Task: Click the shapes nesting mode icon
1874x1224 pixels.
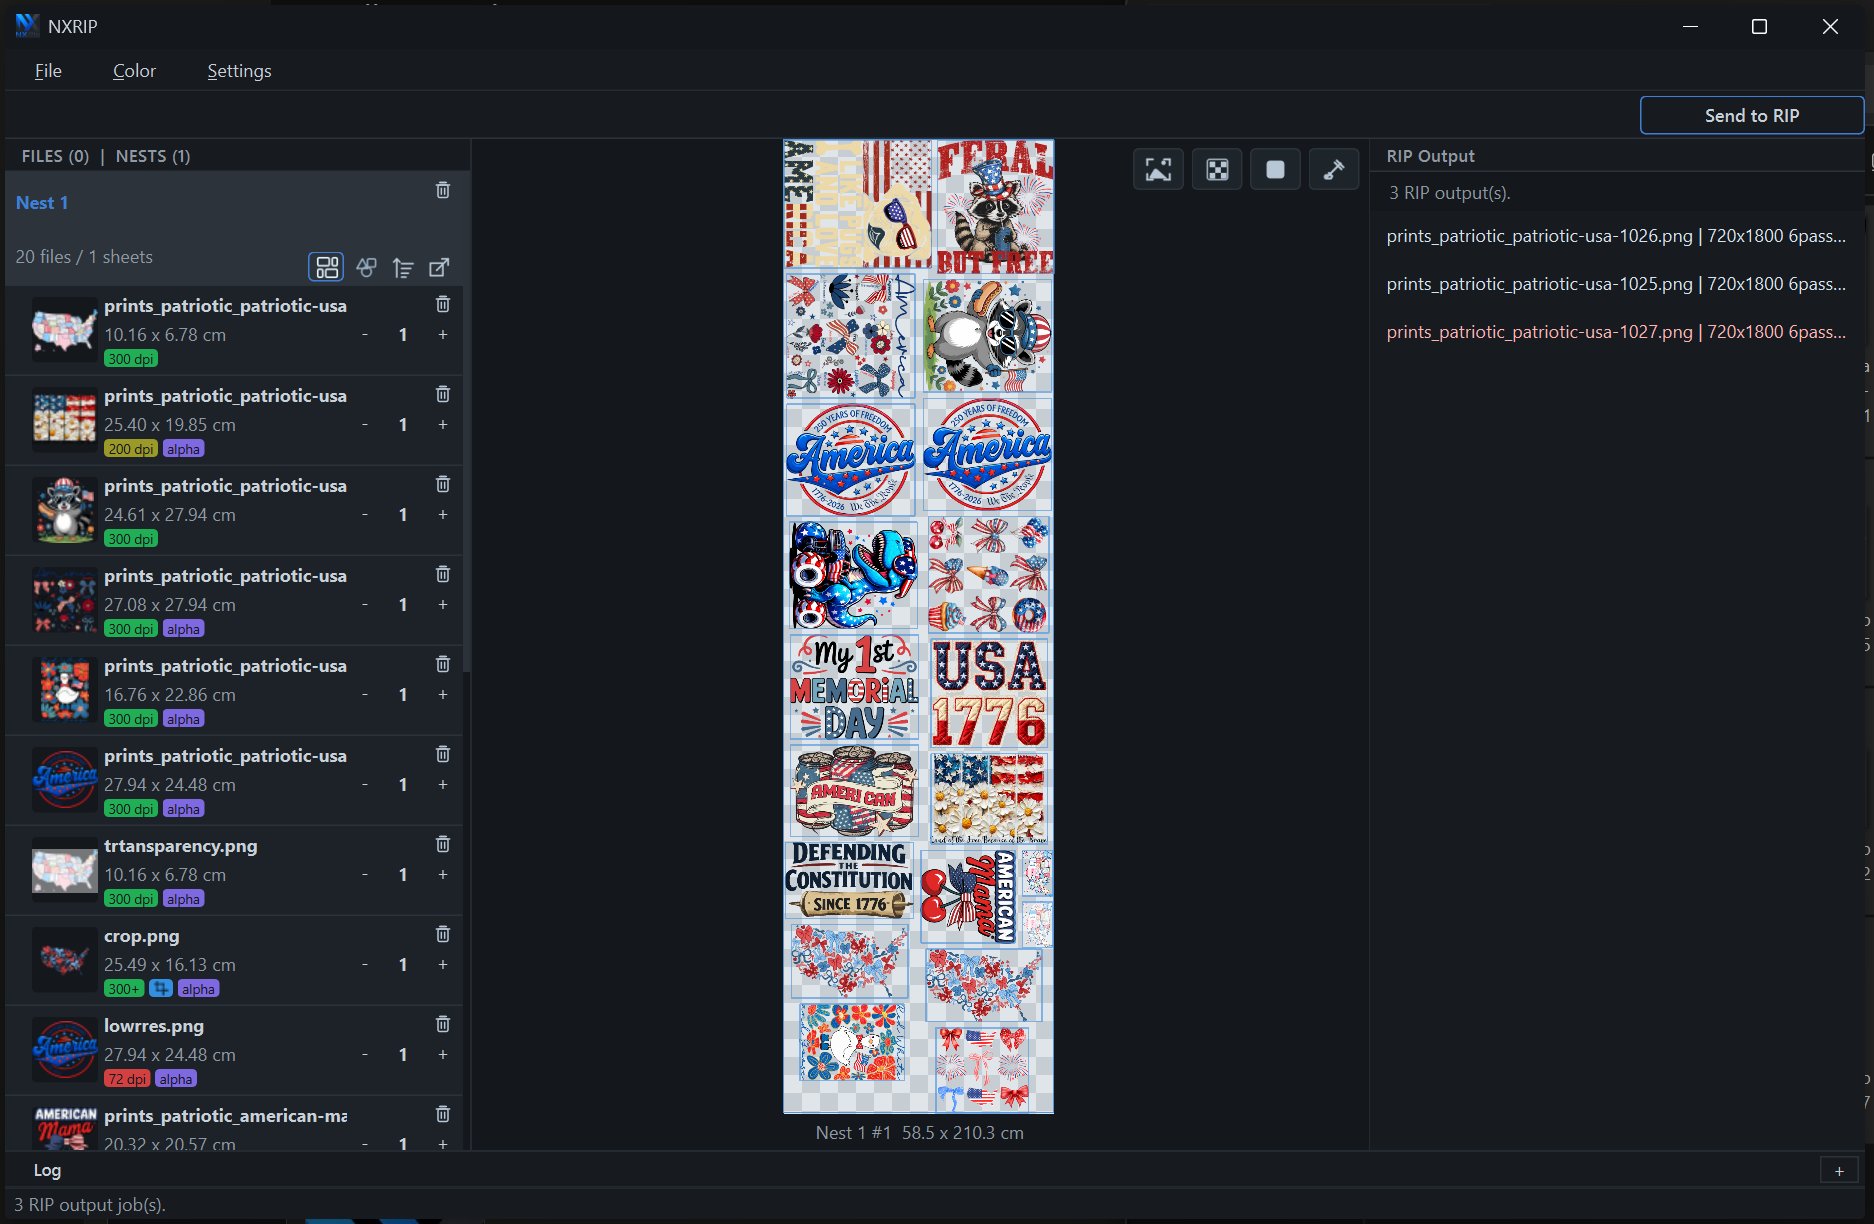Action: coord(366,267)
